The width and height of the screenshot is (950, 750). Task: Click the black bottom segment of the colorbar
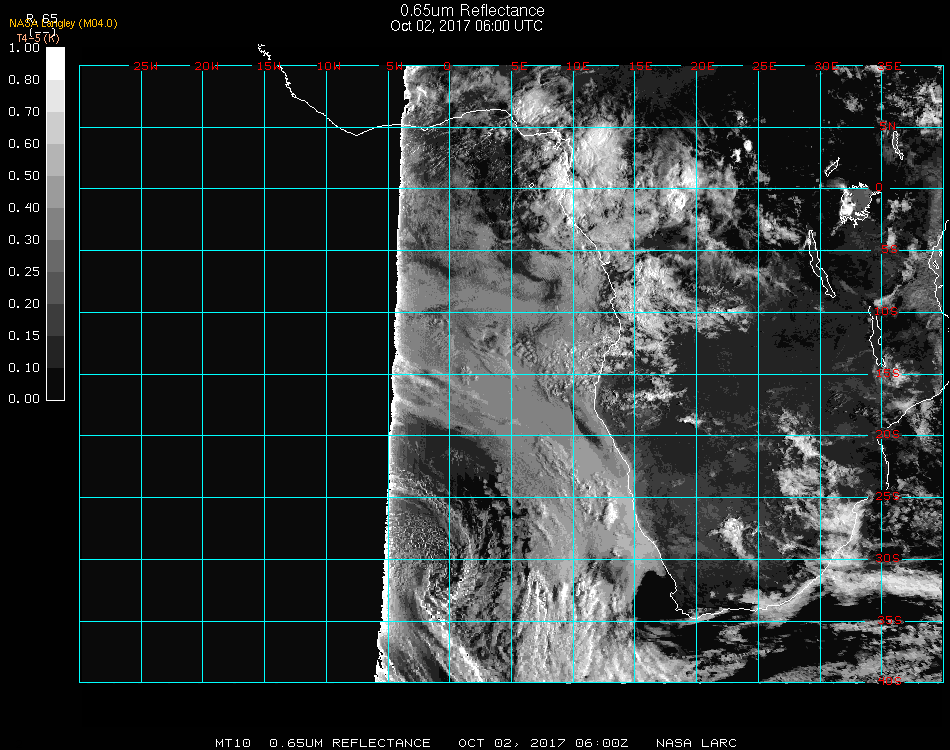55,384
